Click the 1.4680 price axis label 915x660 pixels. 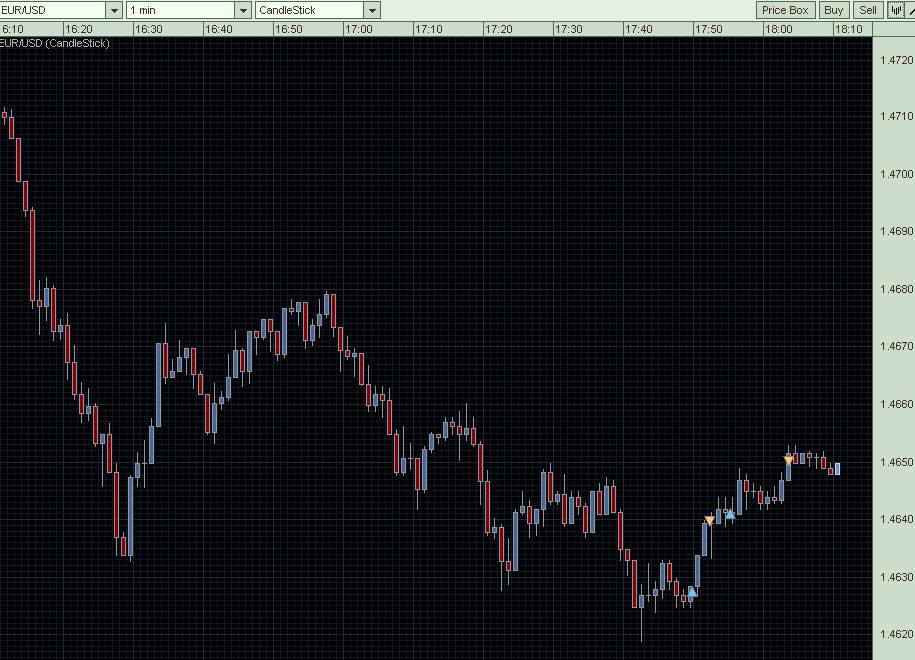[896, 289]
